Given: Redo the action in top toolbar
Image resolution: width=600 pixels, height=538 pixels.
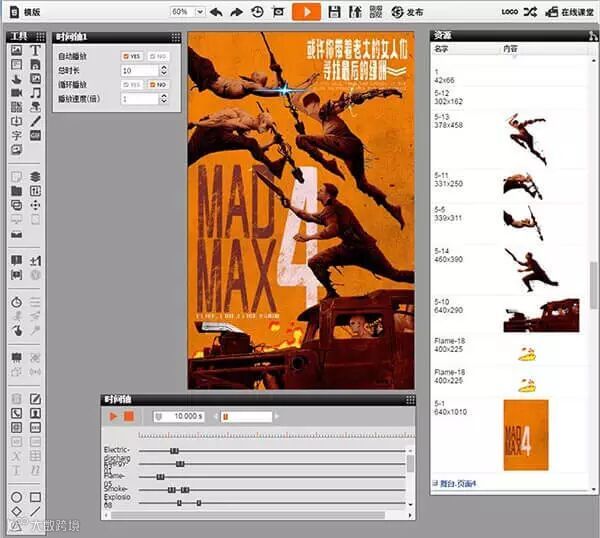Looking at the screenshot, I should pyautogui.click(x=237, y=12).
